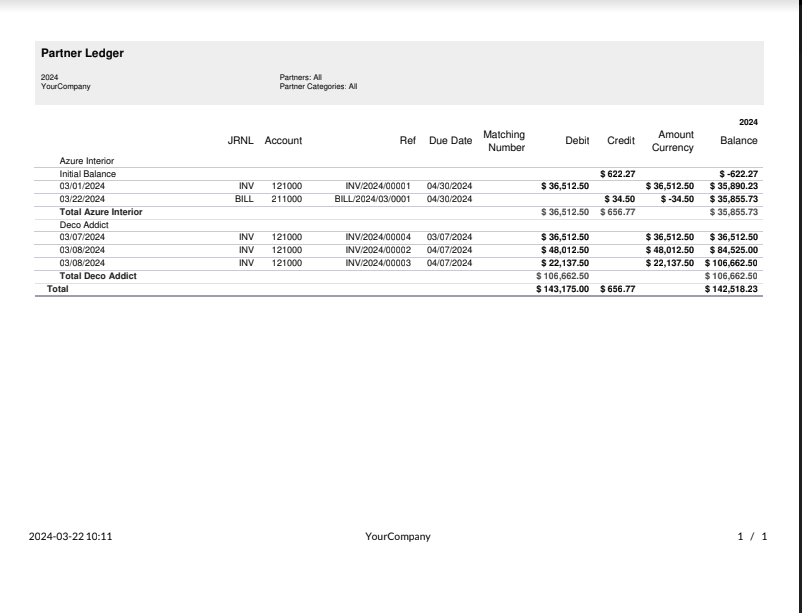This screenshot has height=613, width=802.
Task: Click the BILL journal code
Action: (x=244, y=199)
